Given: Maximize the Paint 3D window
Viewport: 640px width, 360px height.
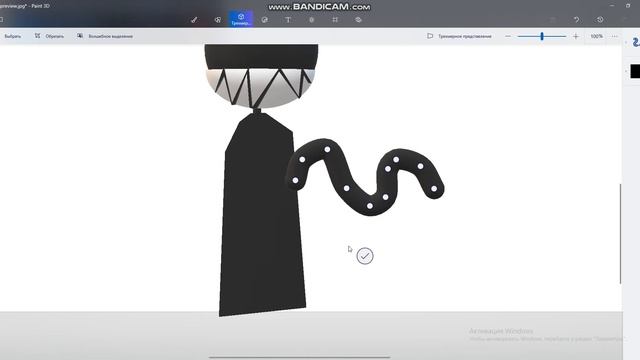Looking at the screenshot, I should click(x=628, y=6).
